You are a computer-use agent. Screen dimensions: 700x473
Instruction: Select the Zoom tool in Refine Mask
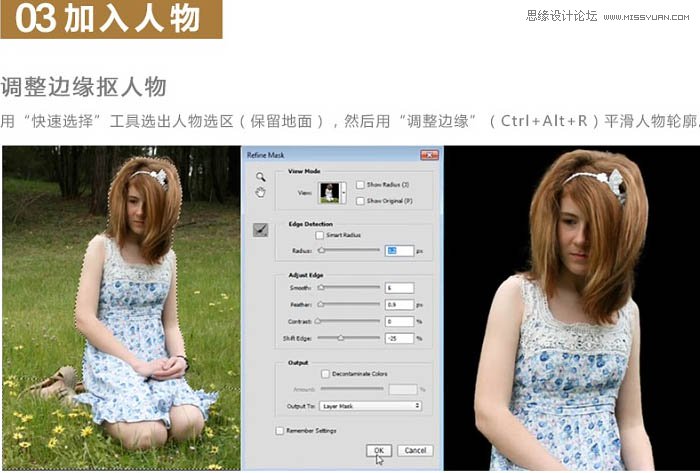tap(260, 175)
